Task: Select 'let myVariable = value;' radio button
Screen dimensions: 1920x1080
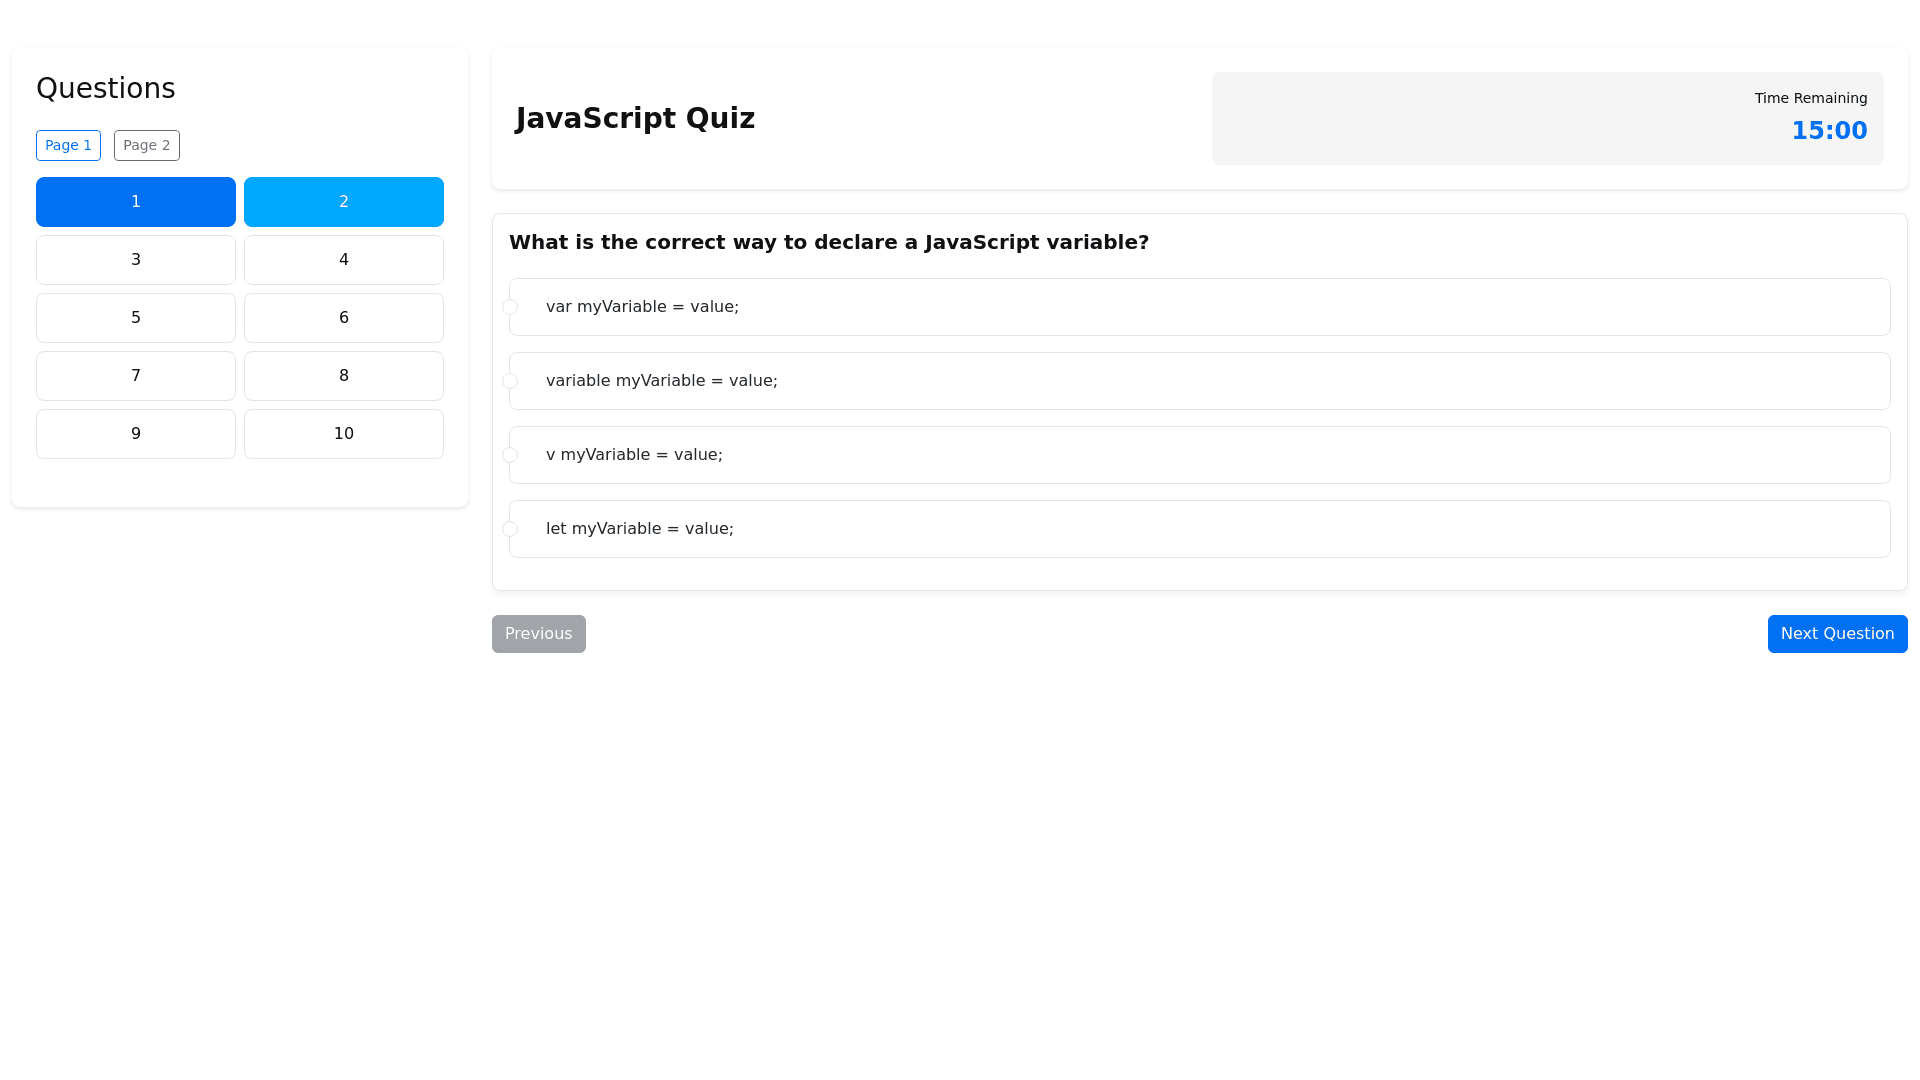Action: (510, 529)
